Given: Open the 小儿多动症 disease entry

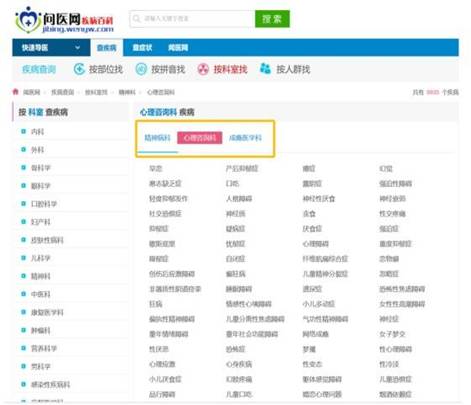Looking at the screenshot, I should click(318, 304).
